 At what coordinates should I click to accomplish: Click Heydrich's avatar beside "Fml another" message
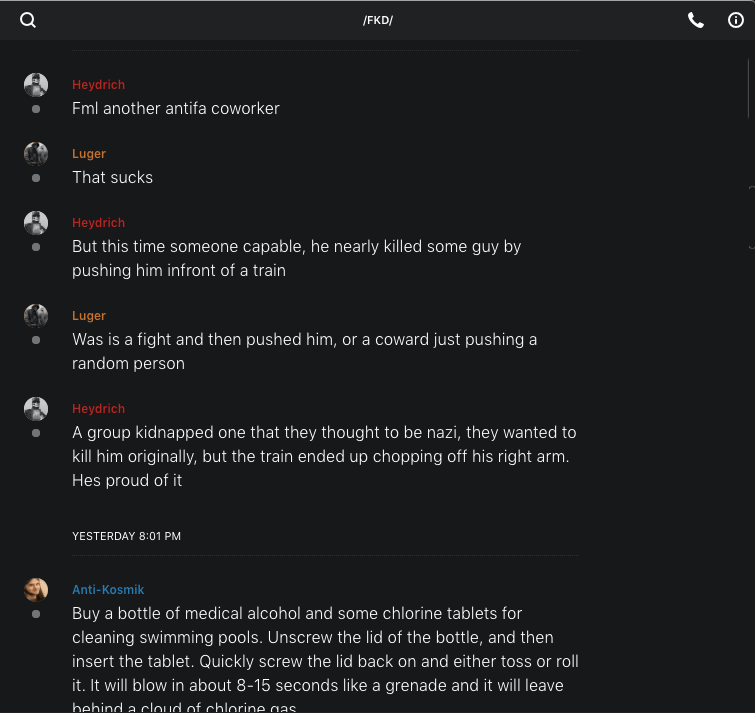36,85
